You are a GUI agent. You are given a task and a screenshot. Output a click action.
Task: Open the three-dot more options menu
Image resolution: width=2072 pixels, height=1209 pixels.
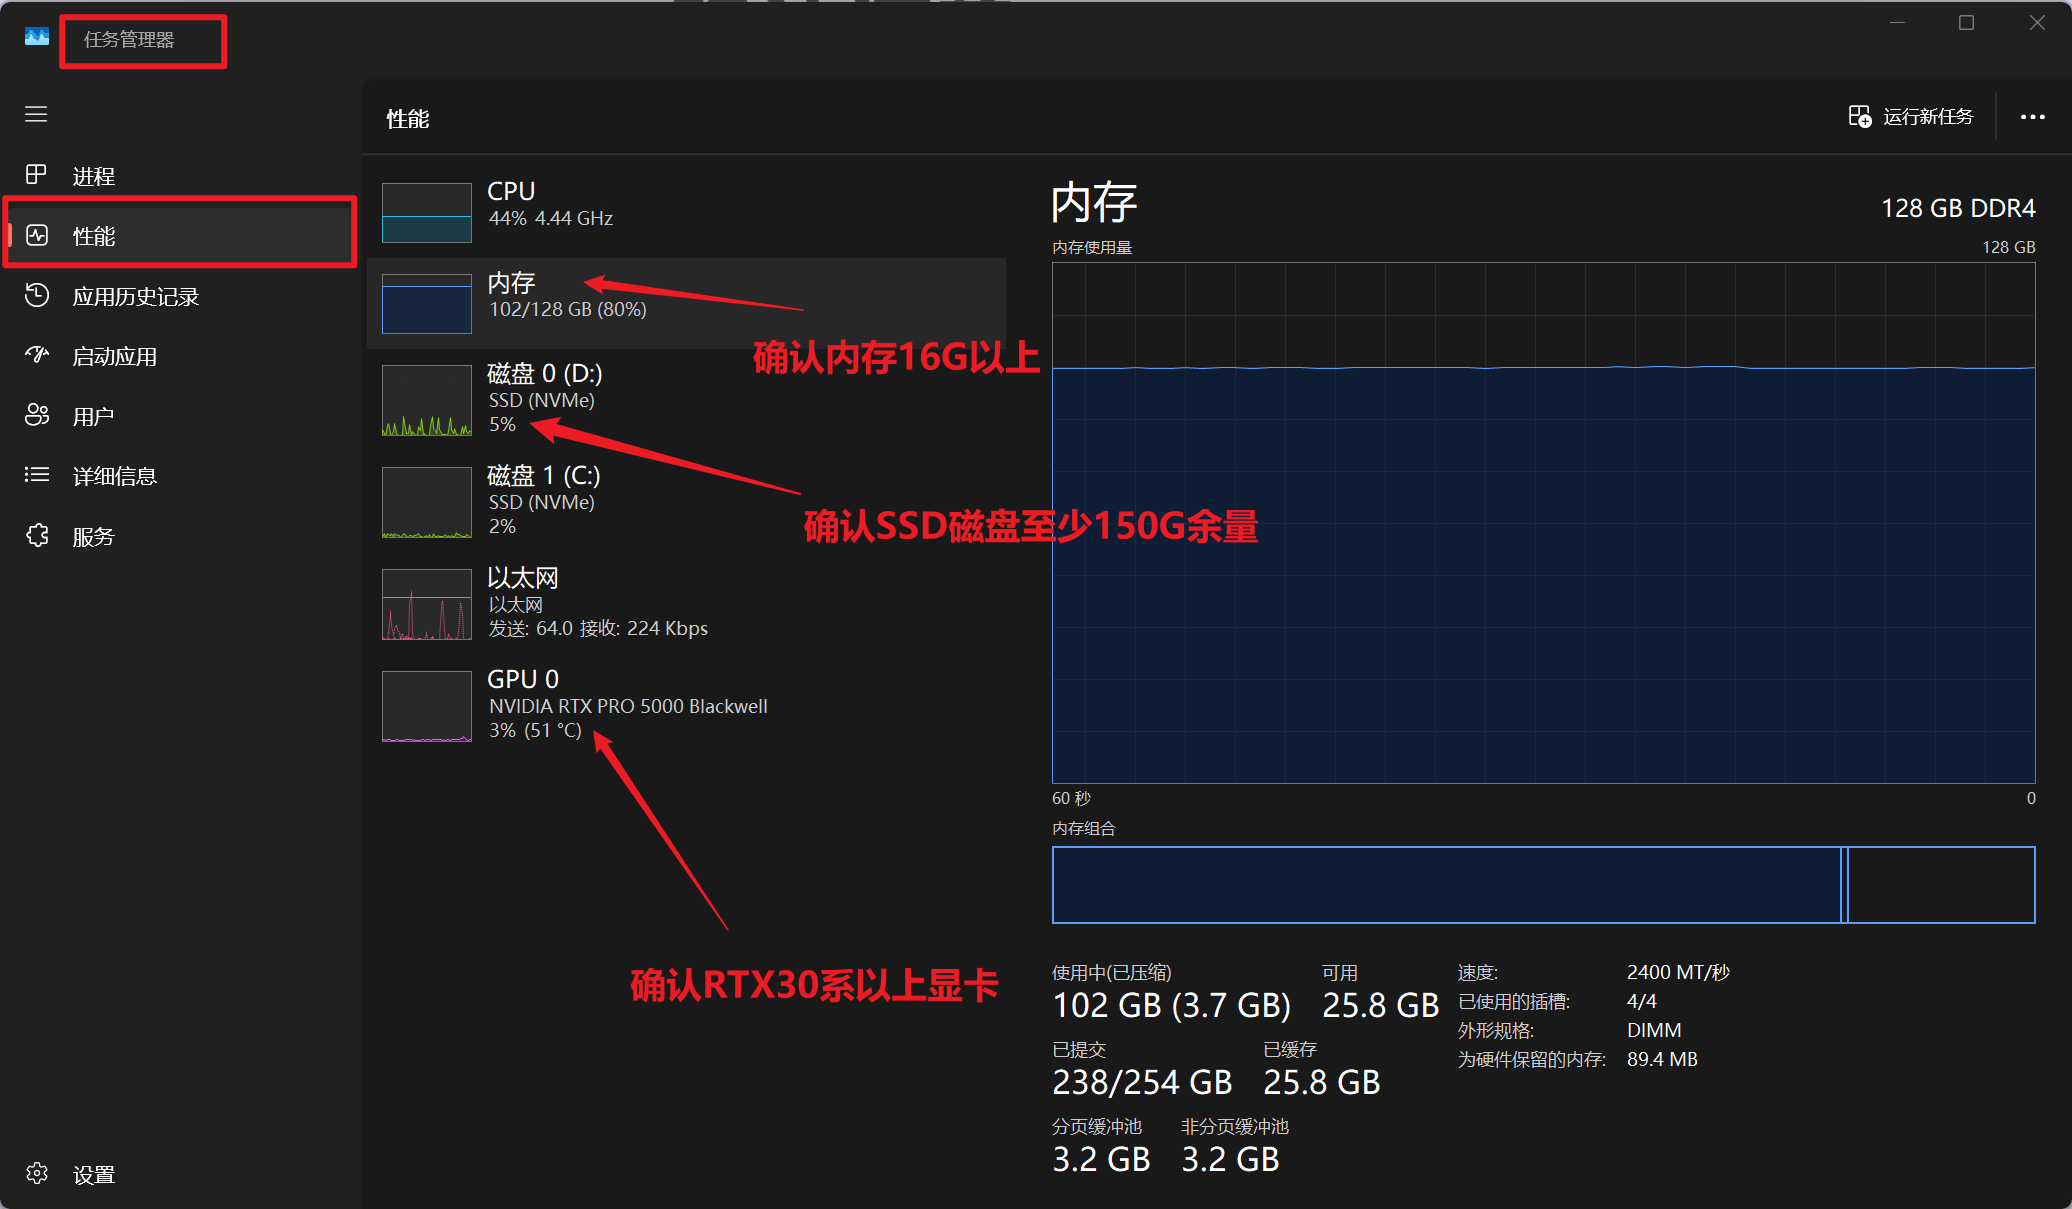[2032, 117]
